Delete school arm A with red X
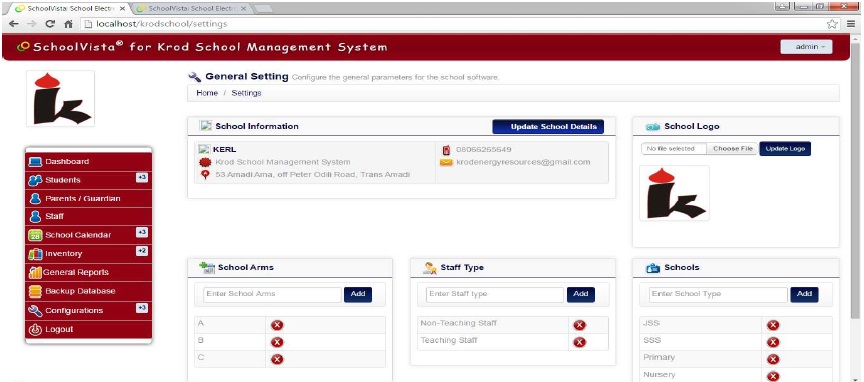This screenshot has width=864, height=382. pos(277,325)
